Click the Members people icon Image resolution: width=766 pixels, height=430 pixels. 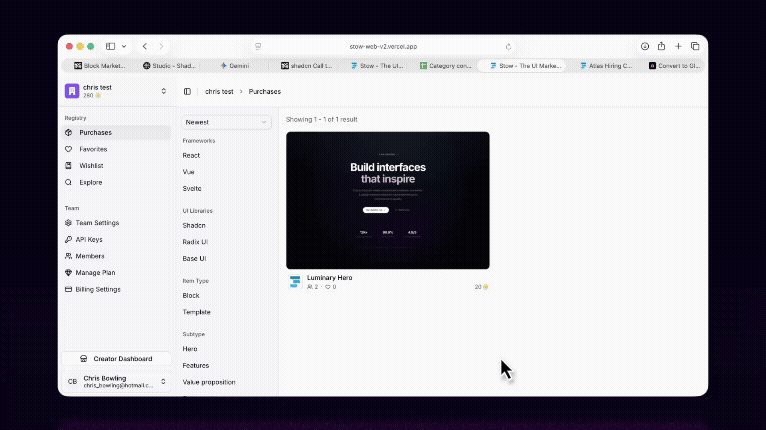click(x=68, y=256)
